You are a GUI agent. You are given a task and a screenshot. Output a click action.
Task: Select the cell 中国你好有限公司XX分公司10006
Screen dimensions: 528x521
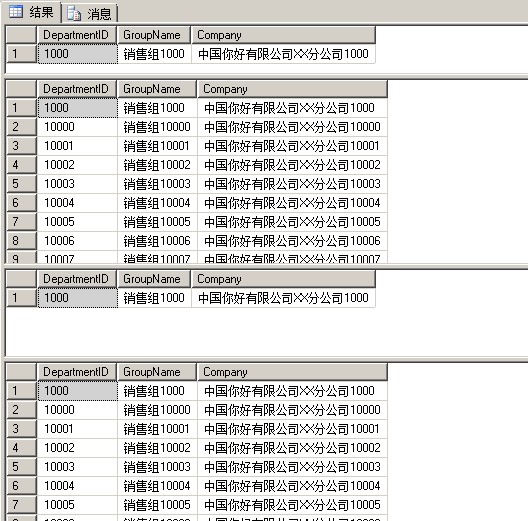(292, 241)
